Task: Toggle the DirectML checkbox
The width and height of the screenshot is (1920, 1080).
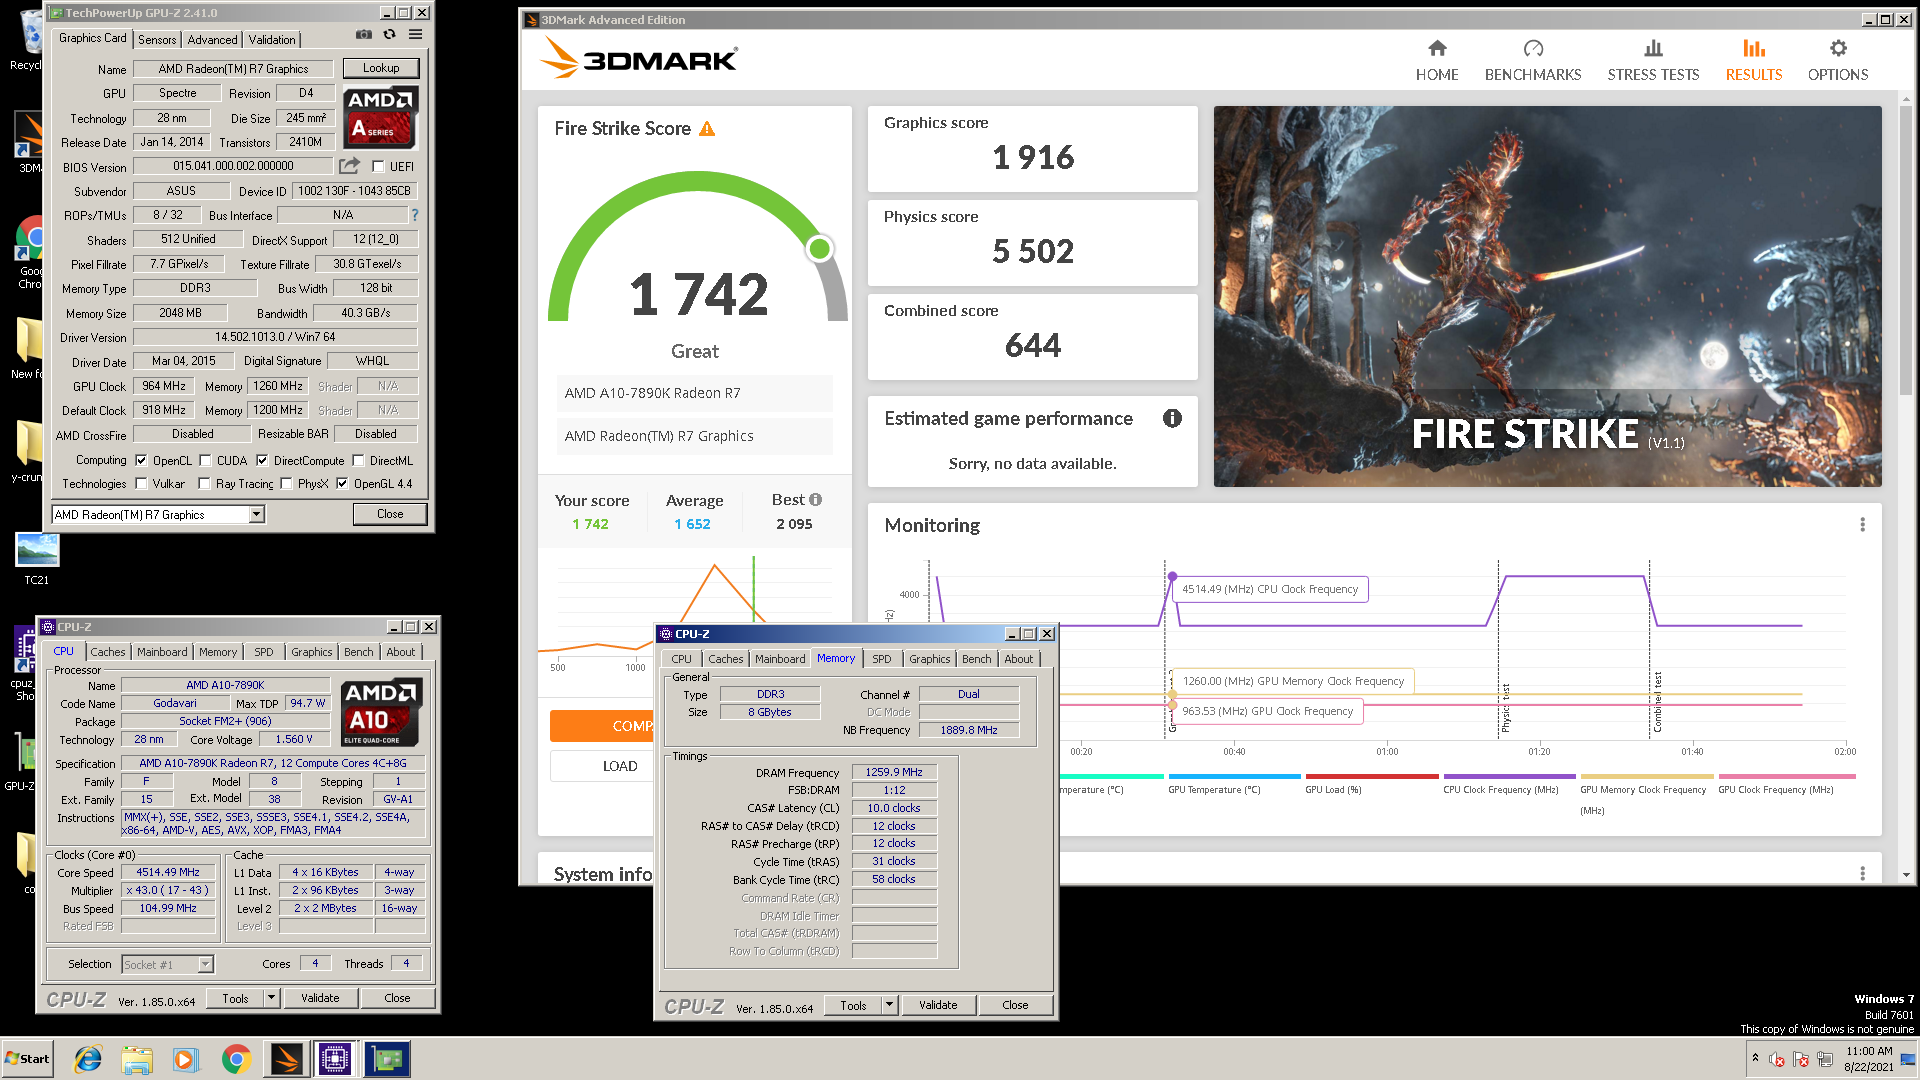Action: click(358, 461)
